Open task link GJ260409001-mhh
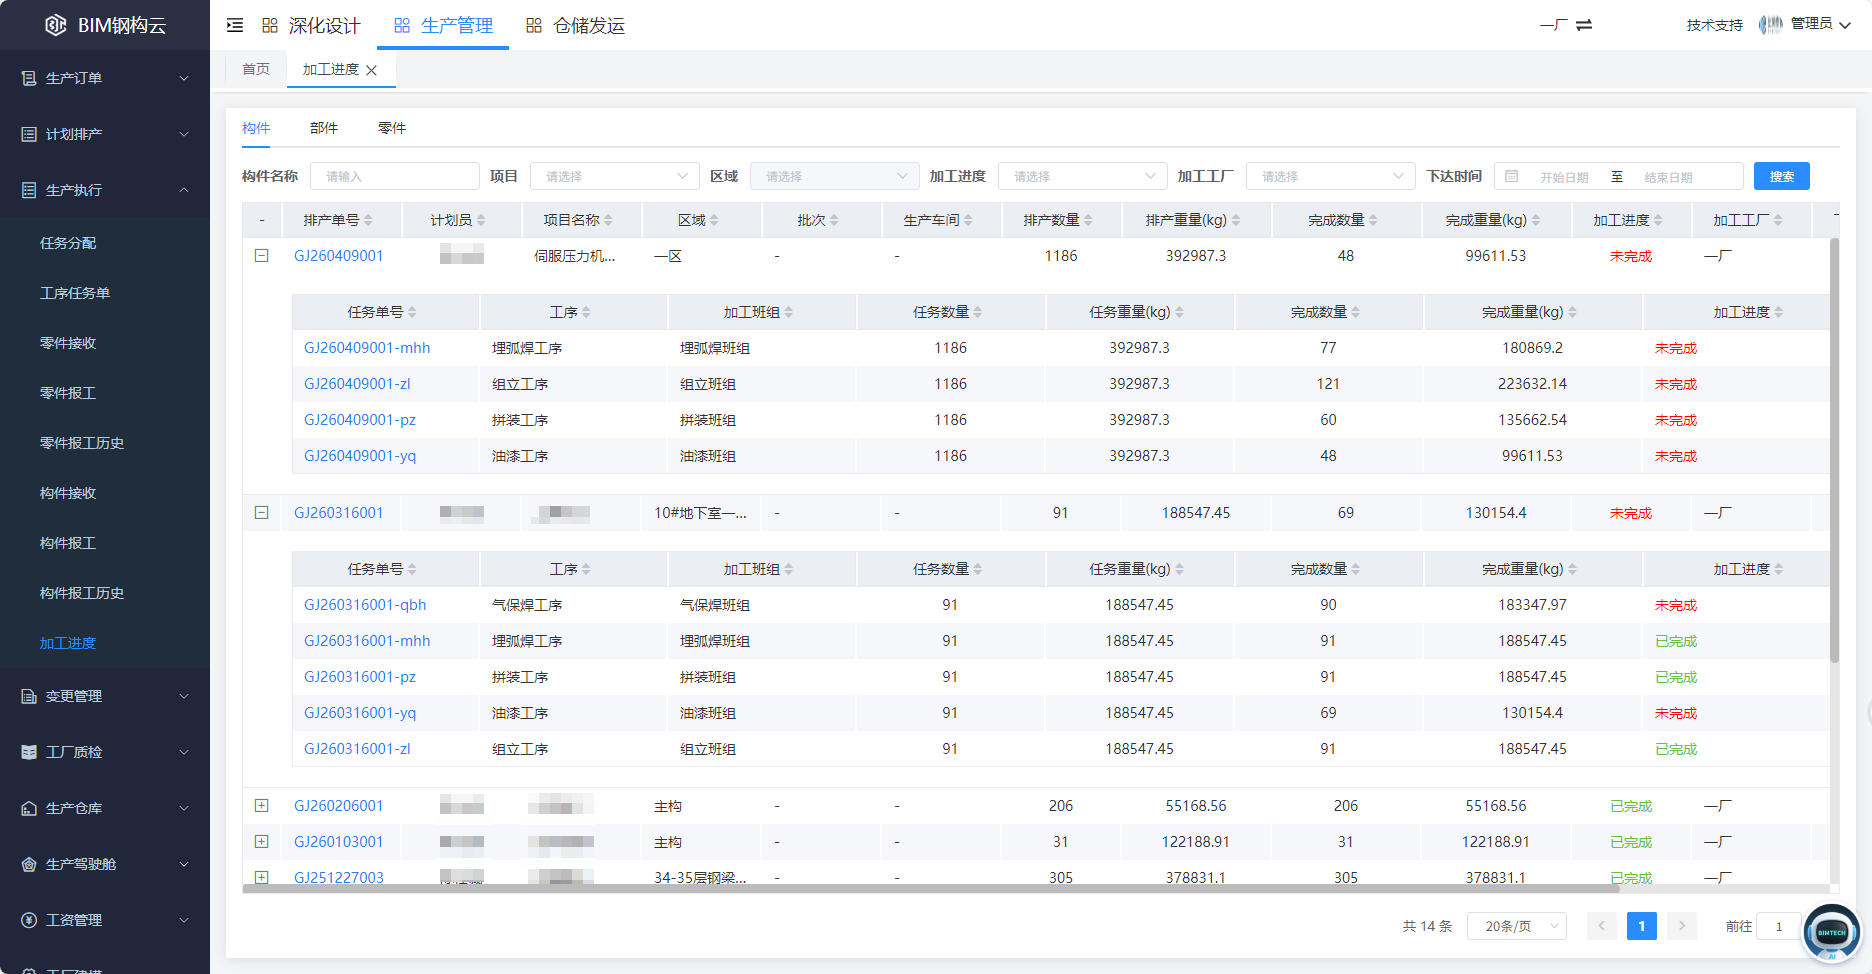 pos(367,348)
